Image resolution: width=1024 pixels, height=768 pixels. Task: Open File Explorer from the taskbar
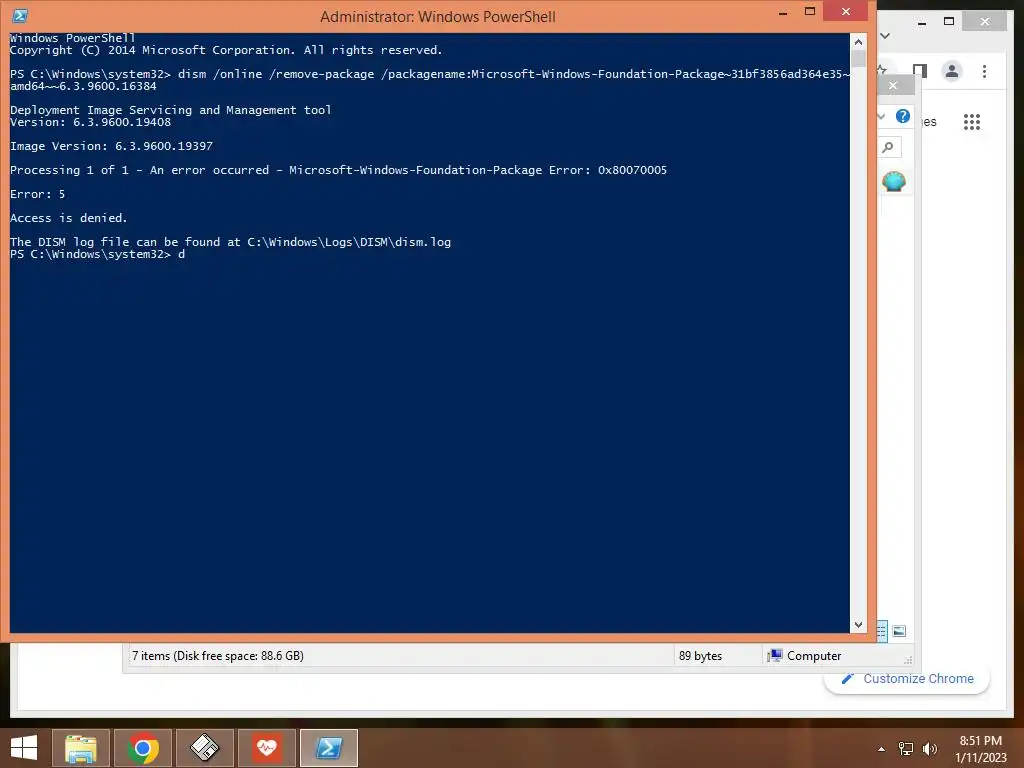click(x=80, y=748)
